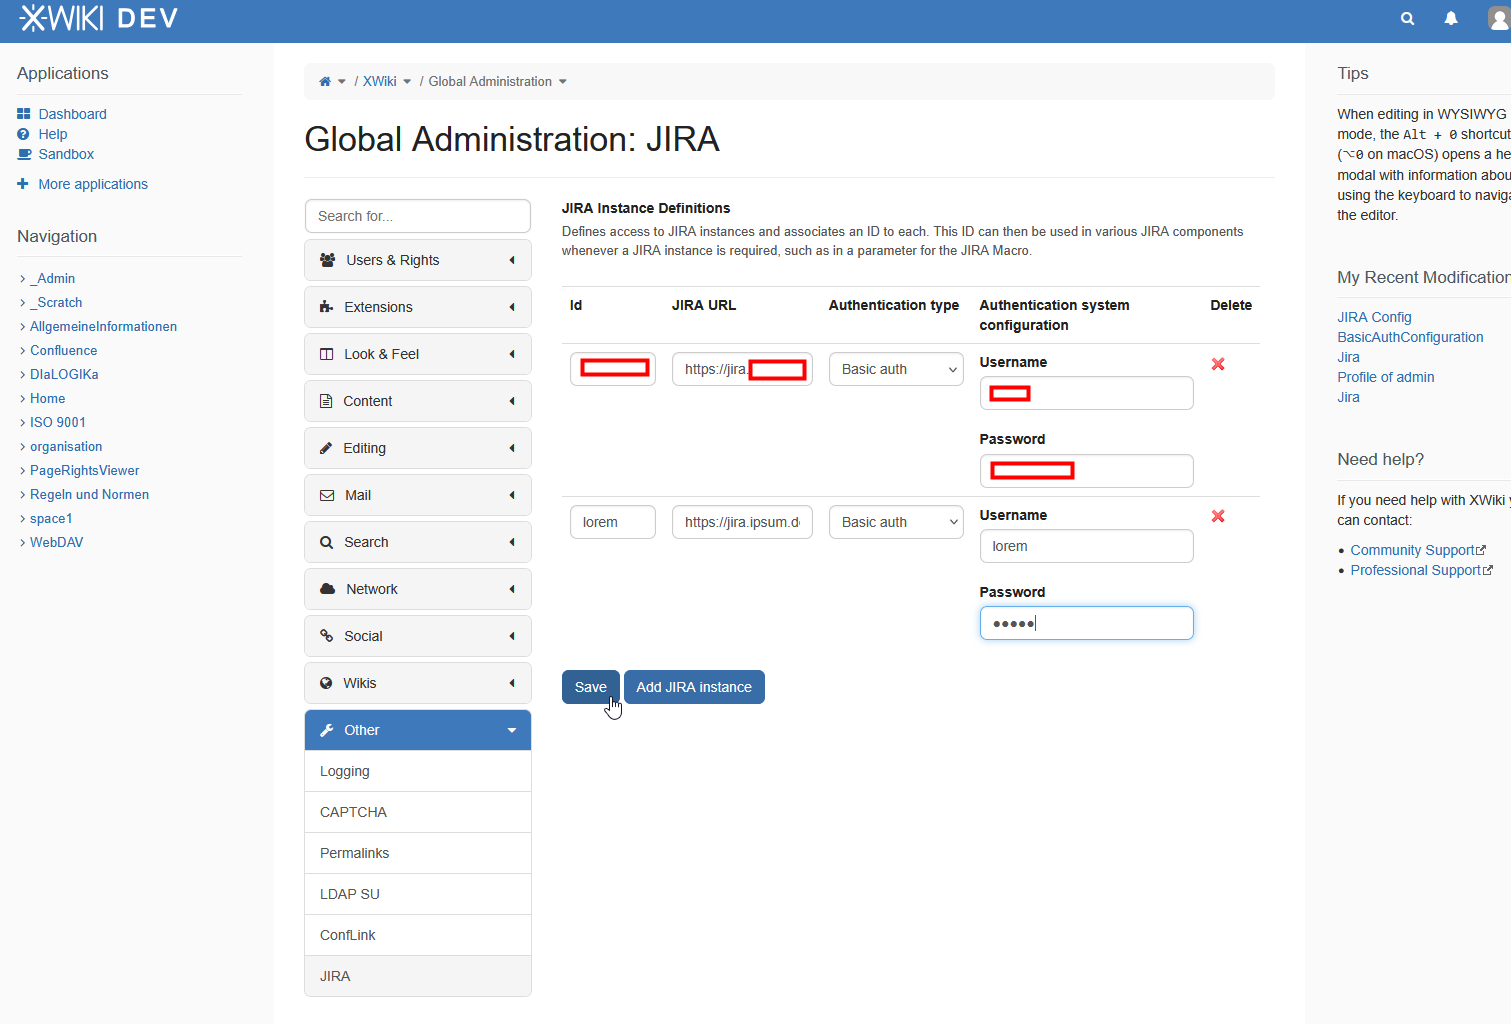
Task: Open Regeln und Normen in navigation
Action: pyautogui.click(x=89, y=494)
